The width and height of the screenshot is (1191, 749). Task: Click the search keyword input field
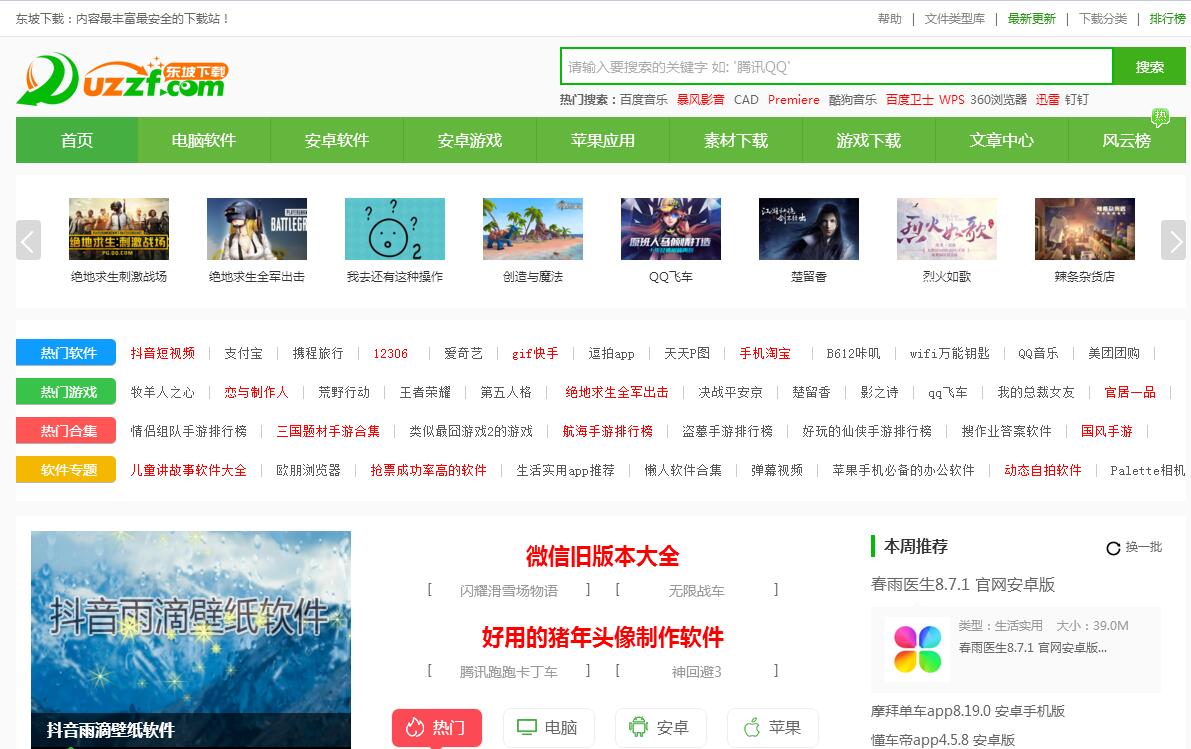tap(835, 67)
